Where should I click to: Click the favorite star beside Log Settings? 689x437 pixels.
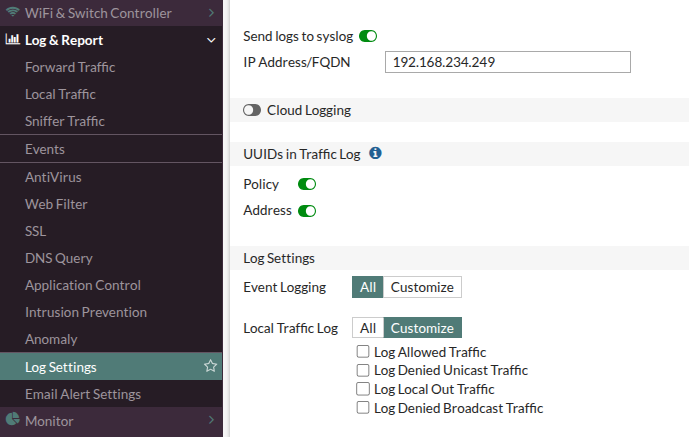[x=210, y=367]
